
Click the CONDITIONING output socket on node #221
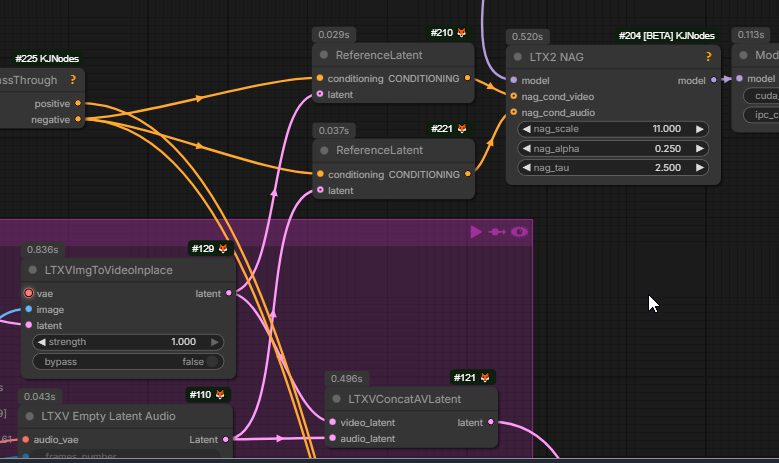tap(468, 174)
